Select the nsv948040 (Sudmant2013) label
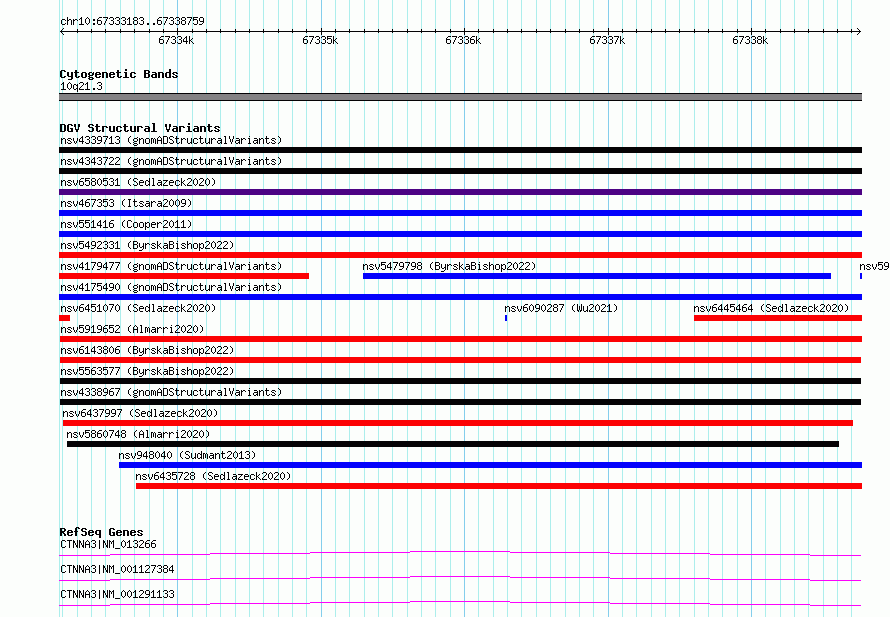This screenshot has width=890, height=617. click(x=187, y=455)
